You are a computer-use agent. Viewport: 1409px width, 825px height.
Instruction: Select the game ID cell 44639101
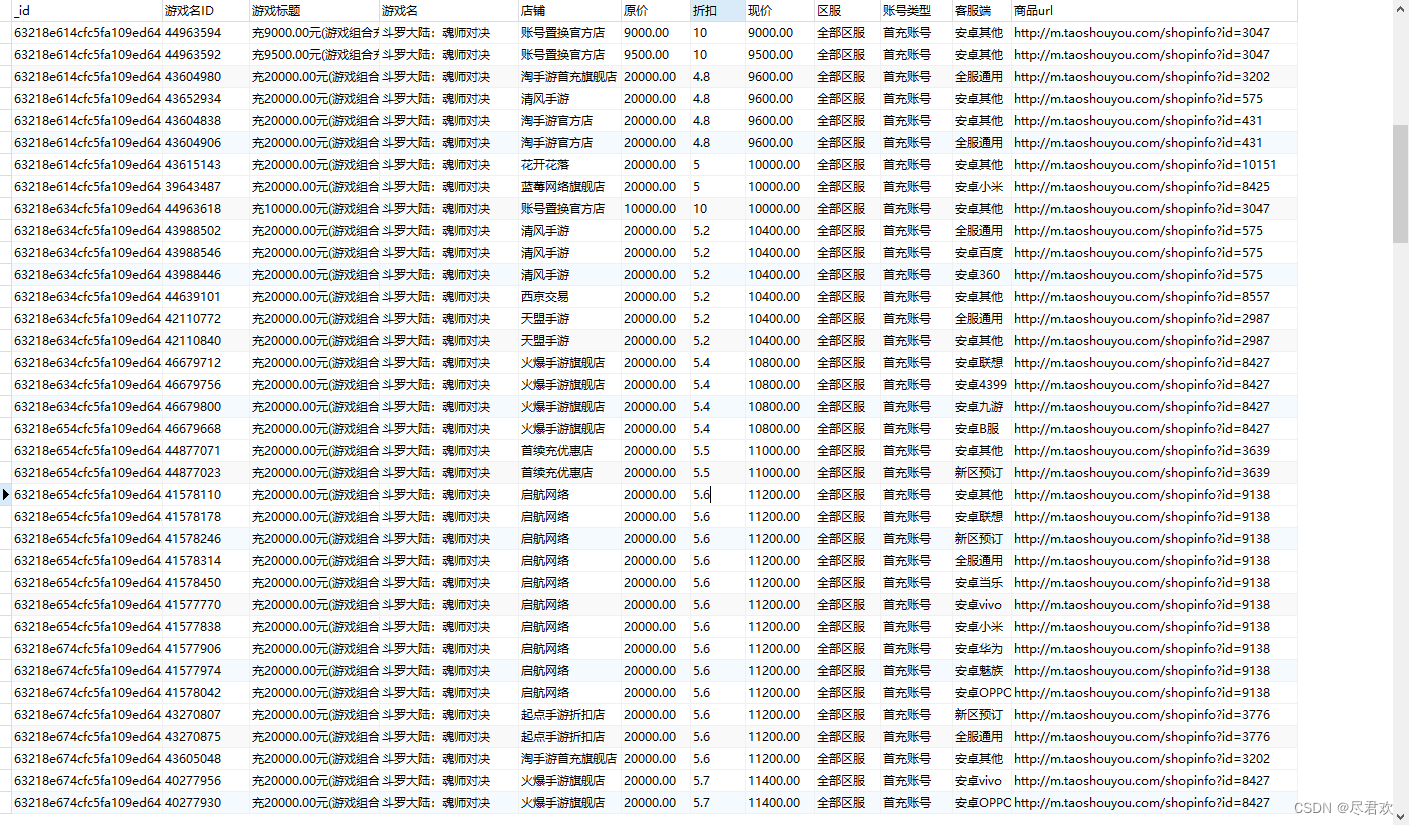coord(205,297)
